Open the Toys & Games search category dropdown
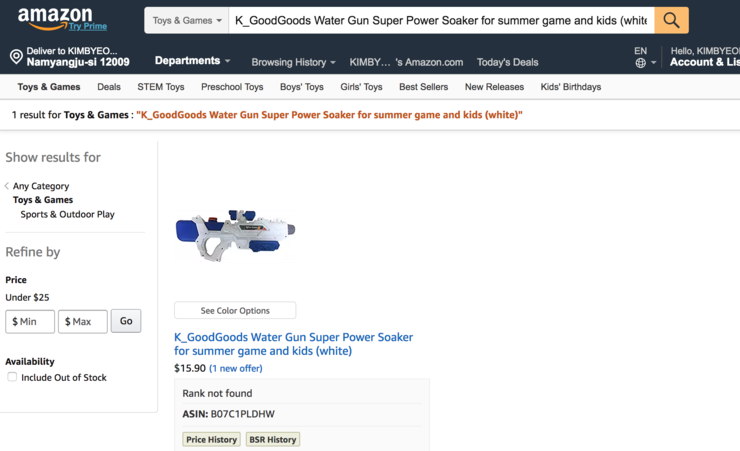The width and height of the screenshot is (740, 451). [187, 20]
